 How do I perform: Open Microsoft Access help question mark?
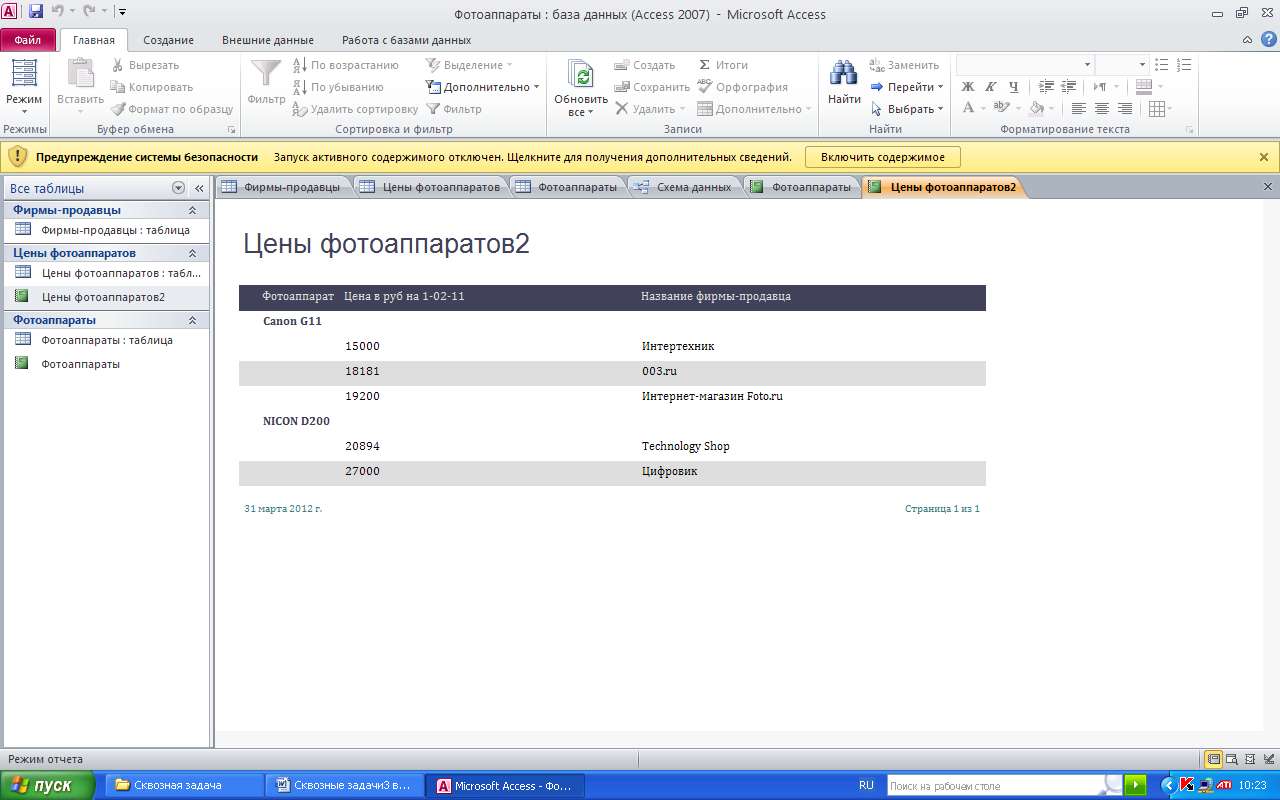[1269, 39]
